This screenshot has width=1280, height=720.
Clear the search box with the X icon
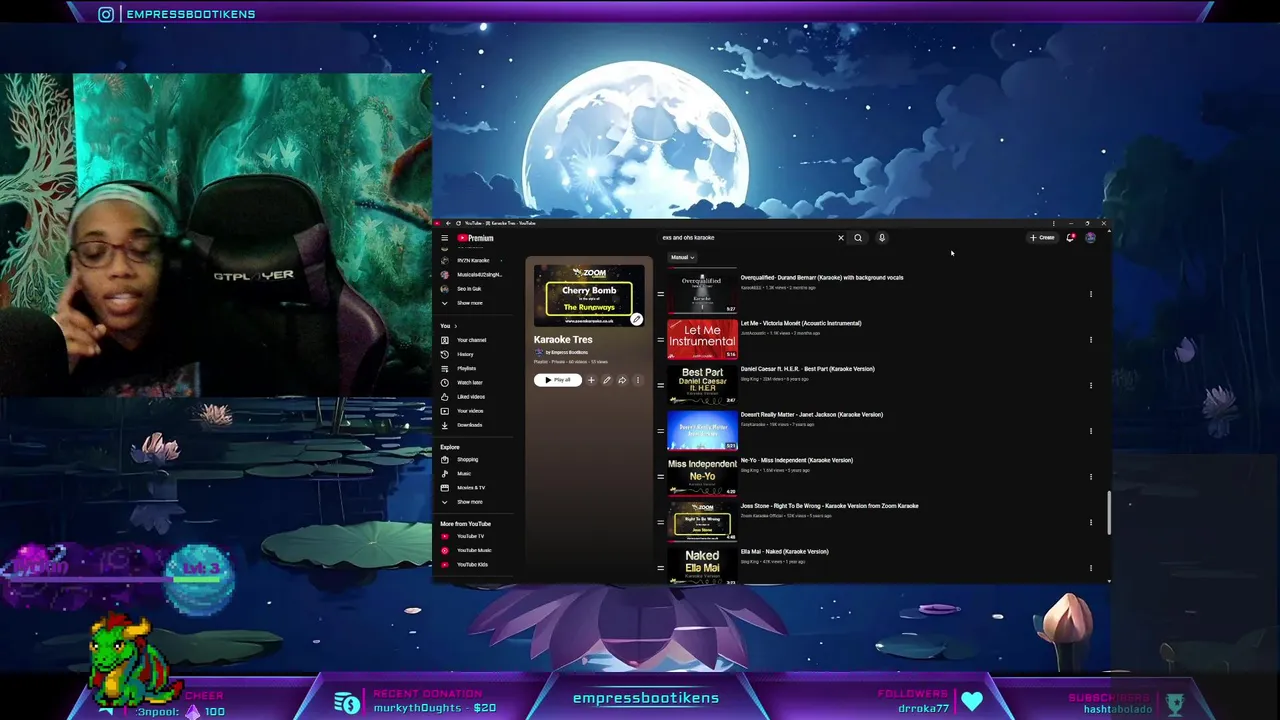[x=841, y=238]
